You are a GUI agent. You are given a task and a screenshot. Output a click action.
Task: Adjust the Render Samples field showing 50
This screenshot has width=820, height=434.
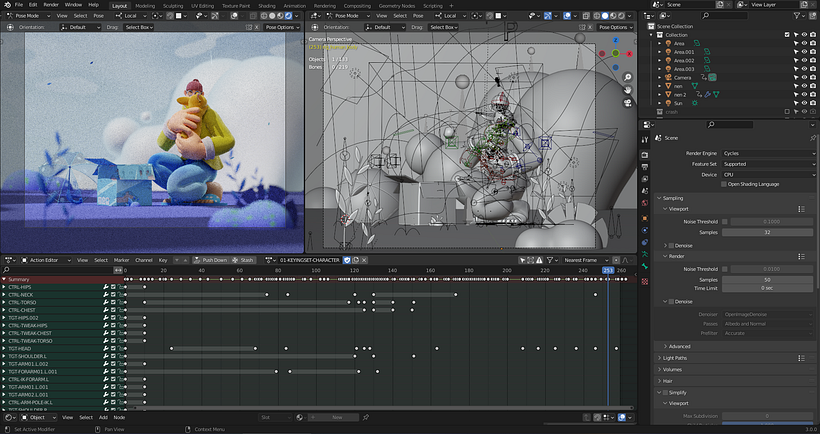(x=769, y=280)
